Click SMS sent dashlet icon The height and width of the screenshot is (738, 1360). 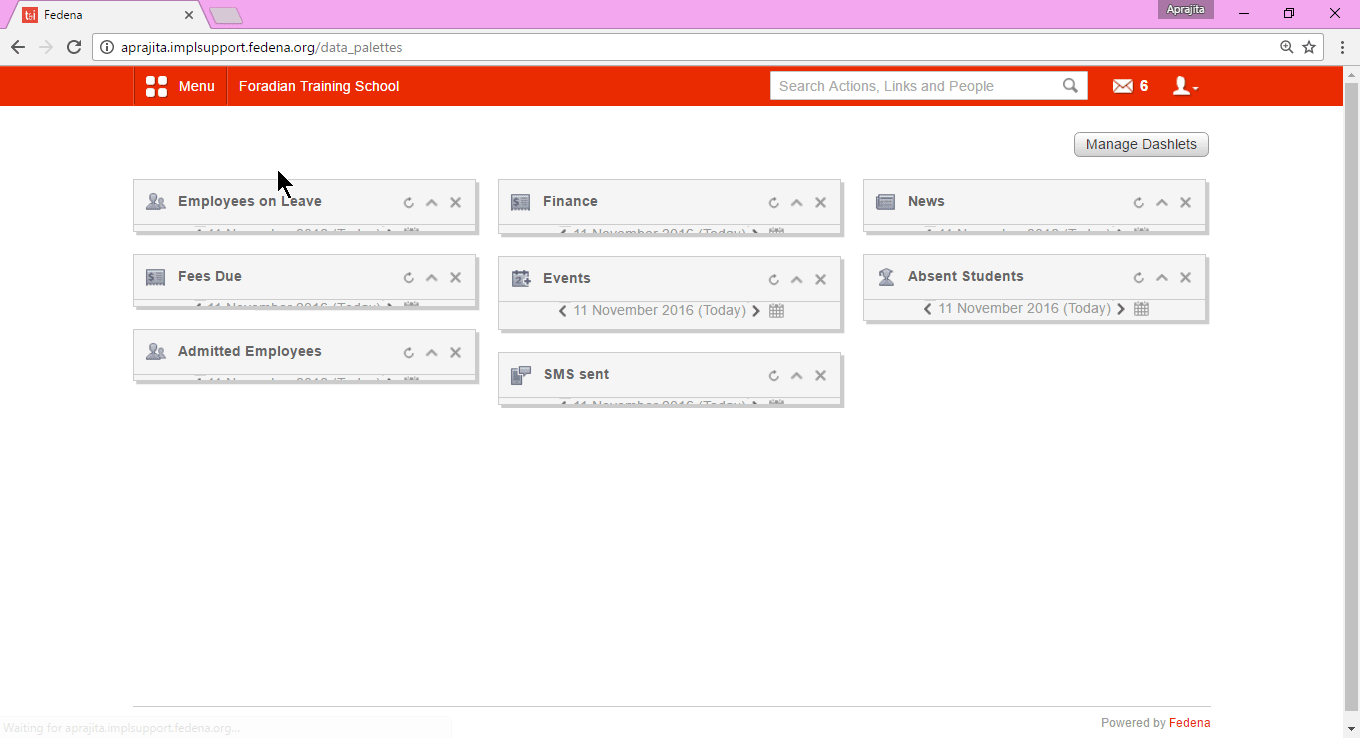tap(521, 375)
